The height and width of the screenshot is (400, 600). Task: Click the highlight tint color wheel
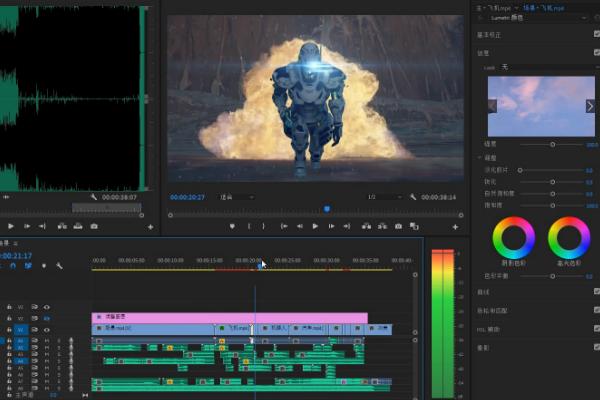pyautogui.click(x=569, y=238)
